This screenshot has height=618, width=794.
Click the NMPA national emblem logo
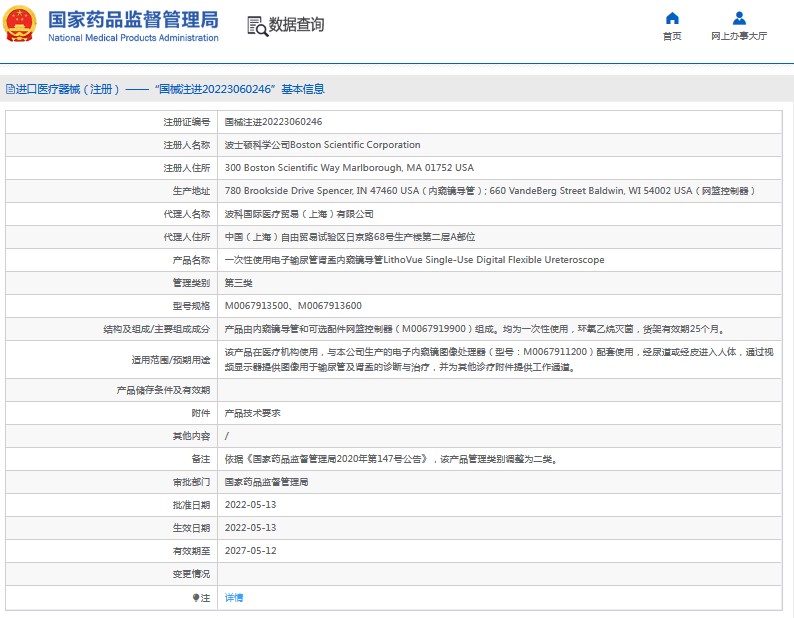click(21, 25)
